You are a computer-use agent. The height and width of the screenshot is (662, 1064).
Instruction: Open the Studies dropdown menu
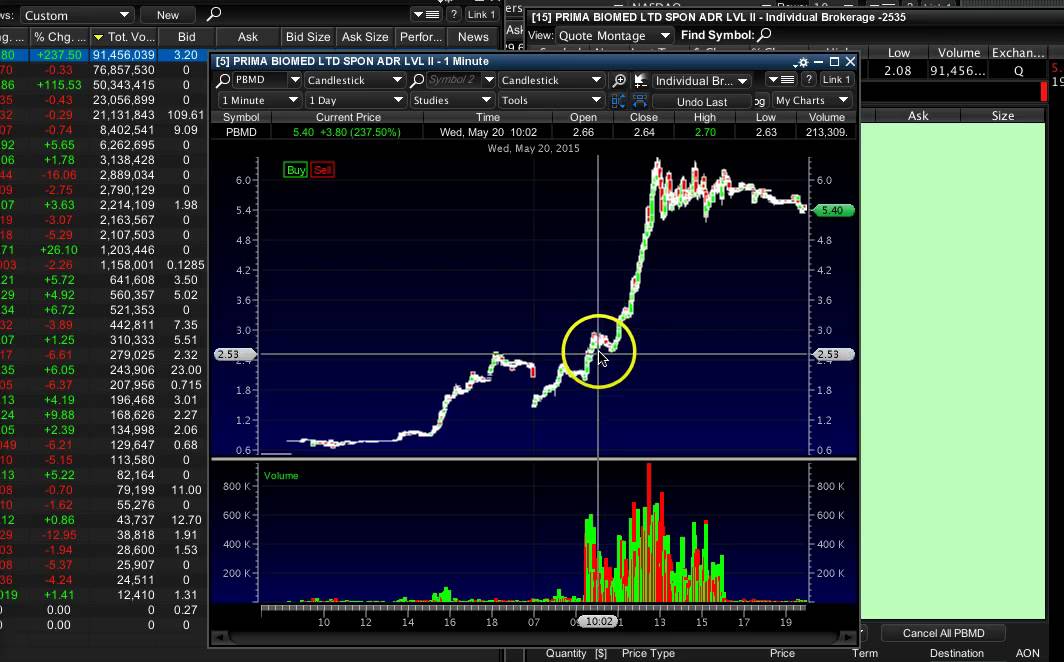[451, 100]
